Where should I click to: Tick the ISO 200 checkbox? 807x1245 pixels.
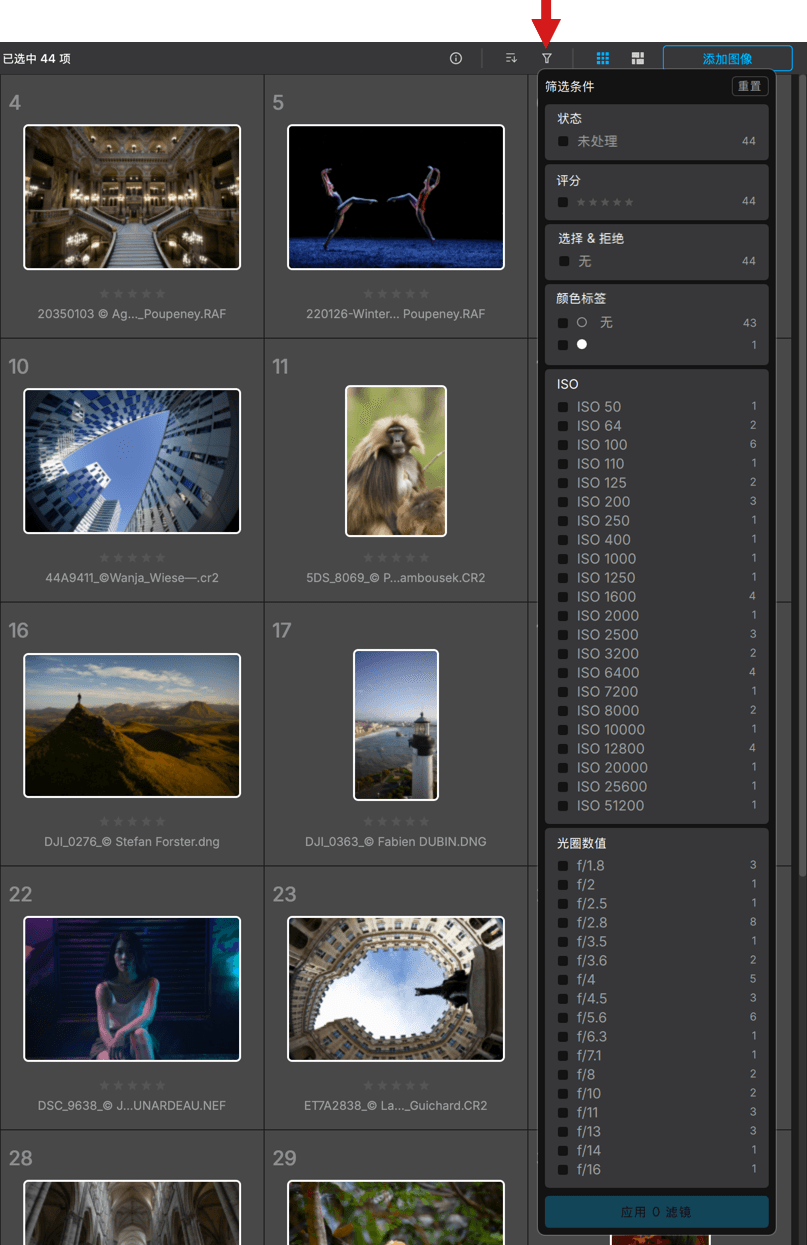tap(563, 502)
